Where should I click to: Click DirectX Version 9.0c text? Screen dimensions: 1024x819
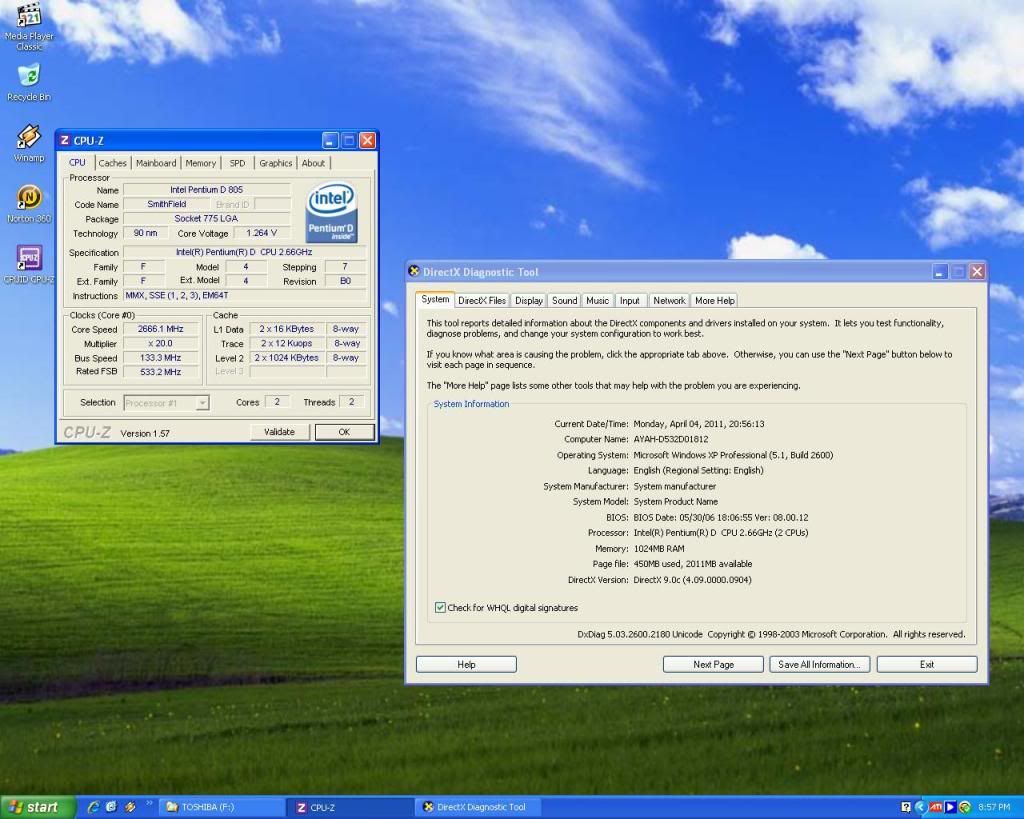coord(692,579)
